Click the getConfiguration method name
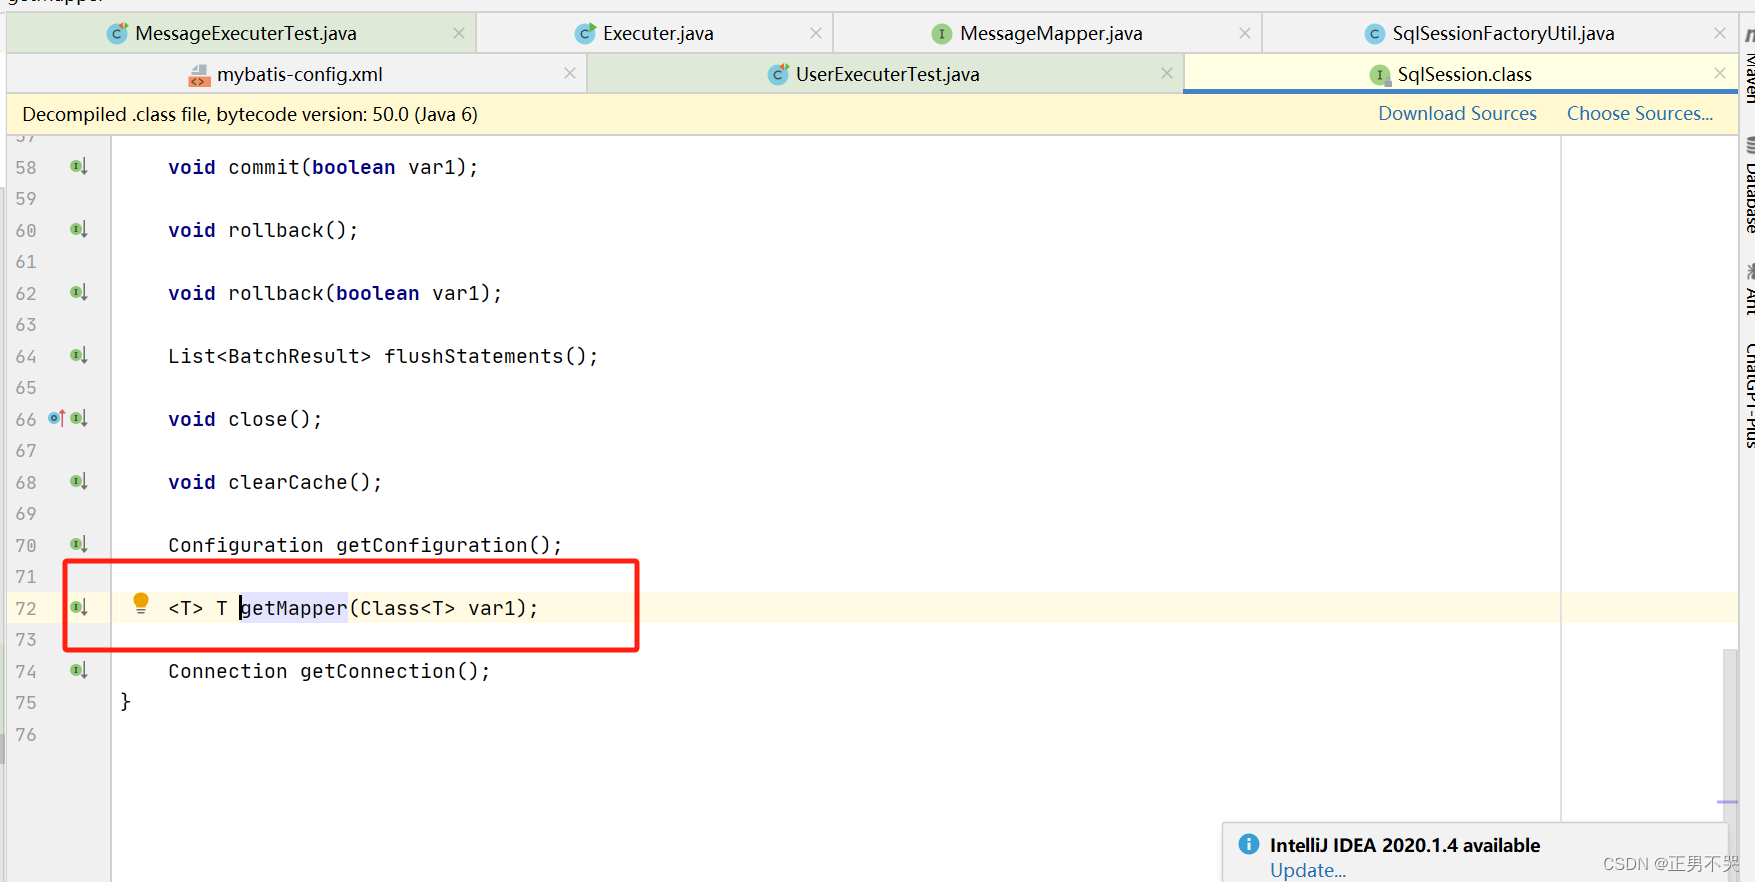Viewport: 1755px width, 882px height. pyautogui.click(x=432, y=545)
